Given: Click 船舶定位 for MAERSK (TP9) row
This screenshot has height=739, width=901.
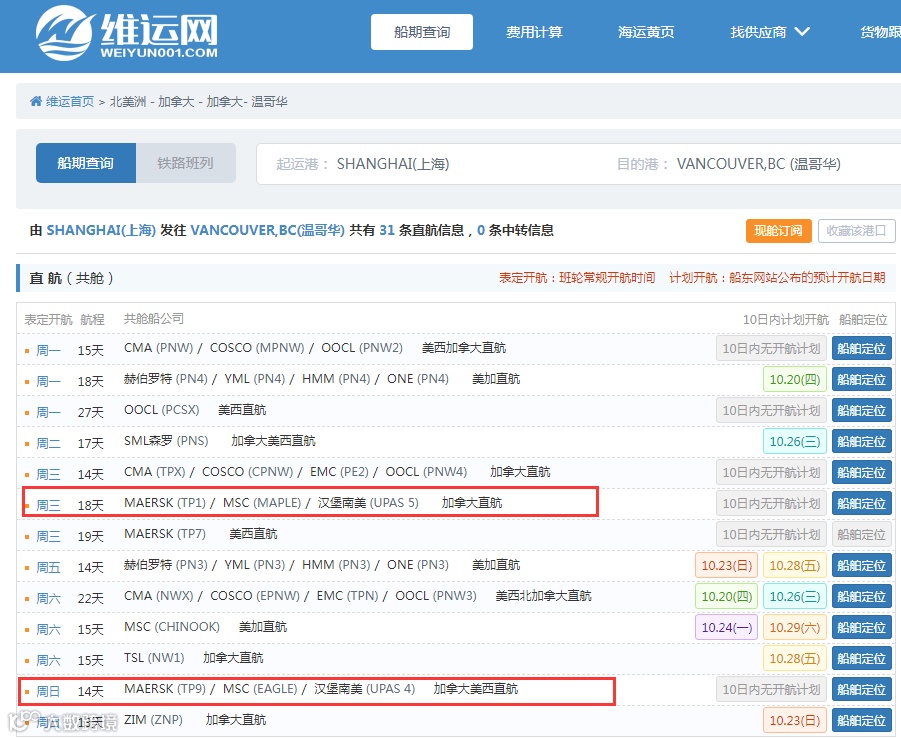Looking at the screenshot, I should coord(861,690).
